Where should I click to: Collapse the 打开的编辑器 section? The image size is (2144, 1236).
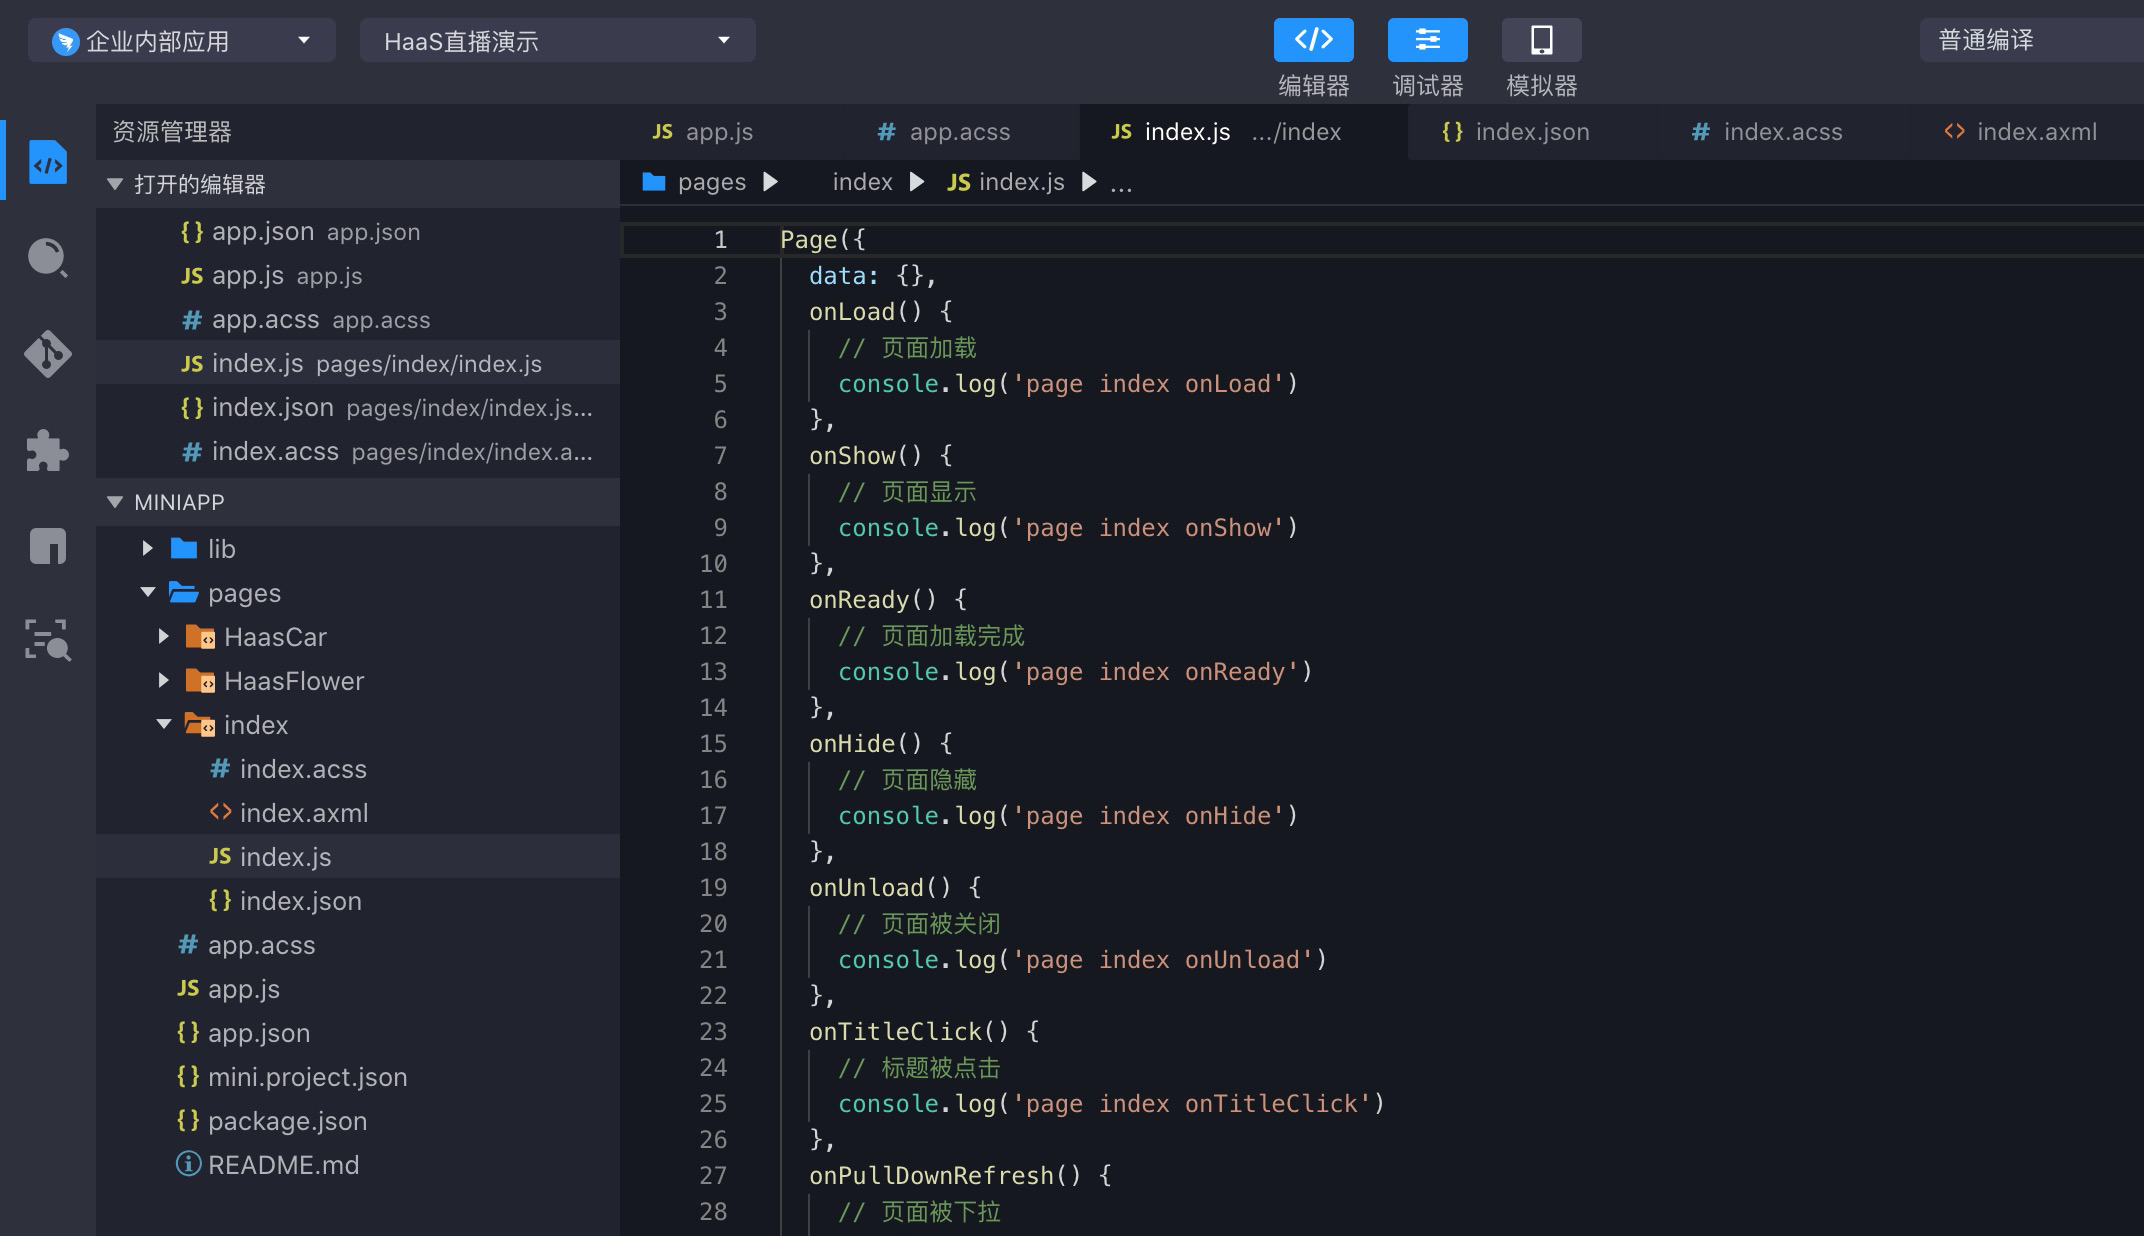coord(199,185)
